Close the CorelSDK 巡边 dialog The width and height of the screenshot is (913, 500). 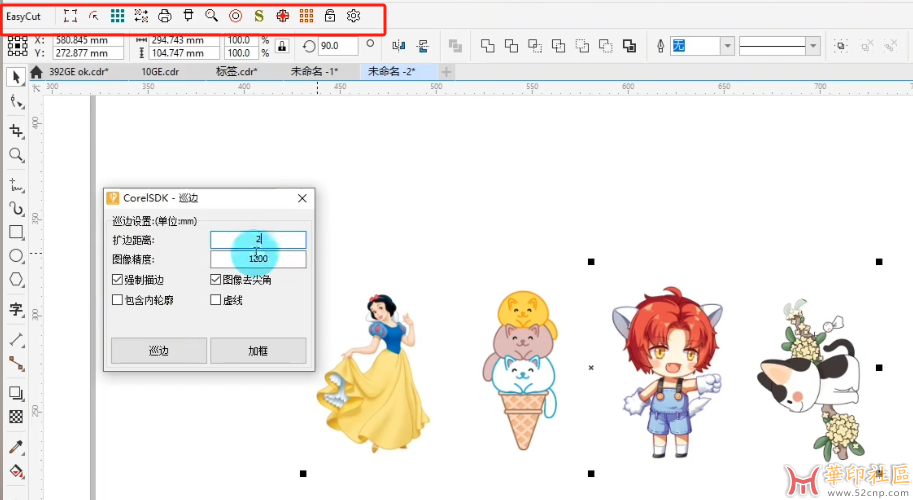(x=302, y=198)
